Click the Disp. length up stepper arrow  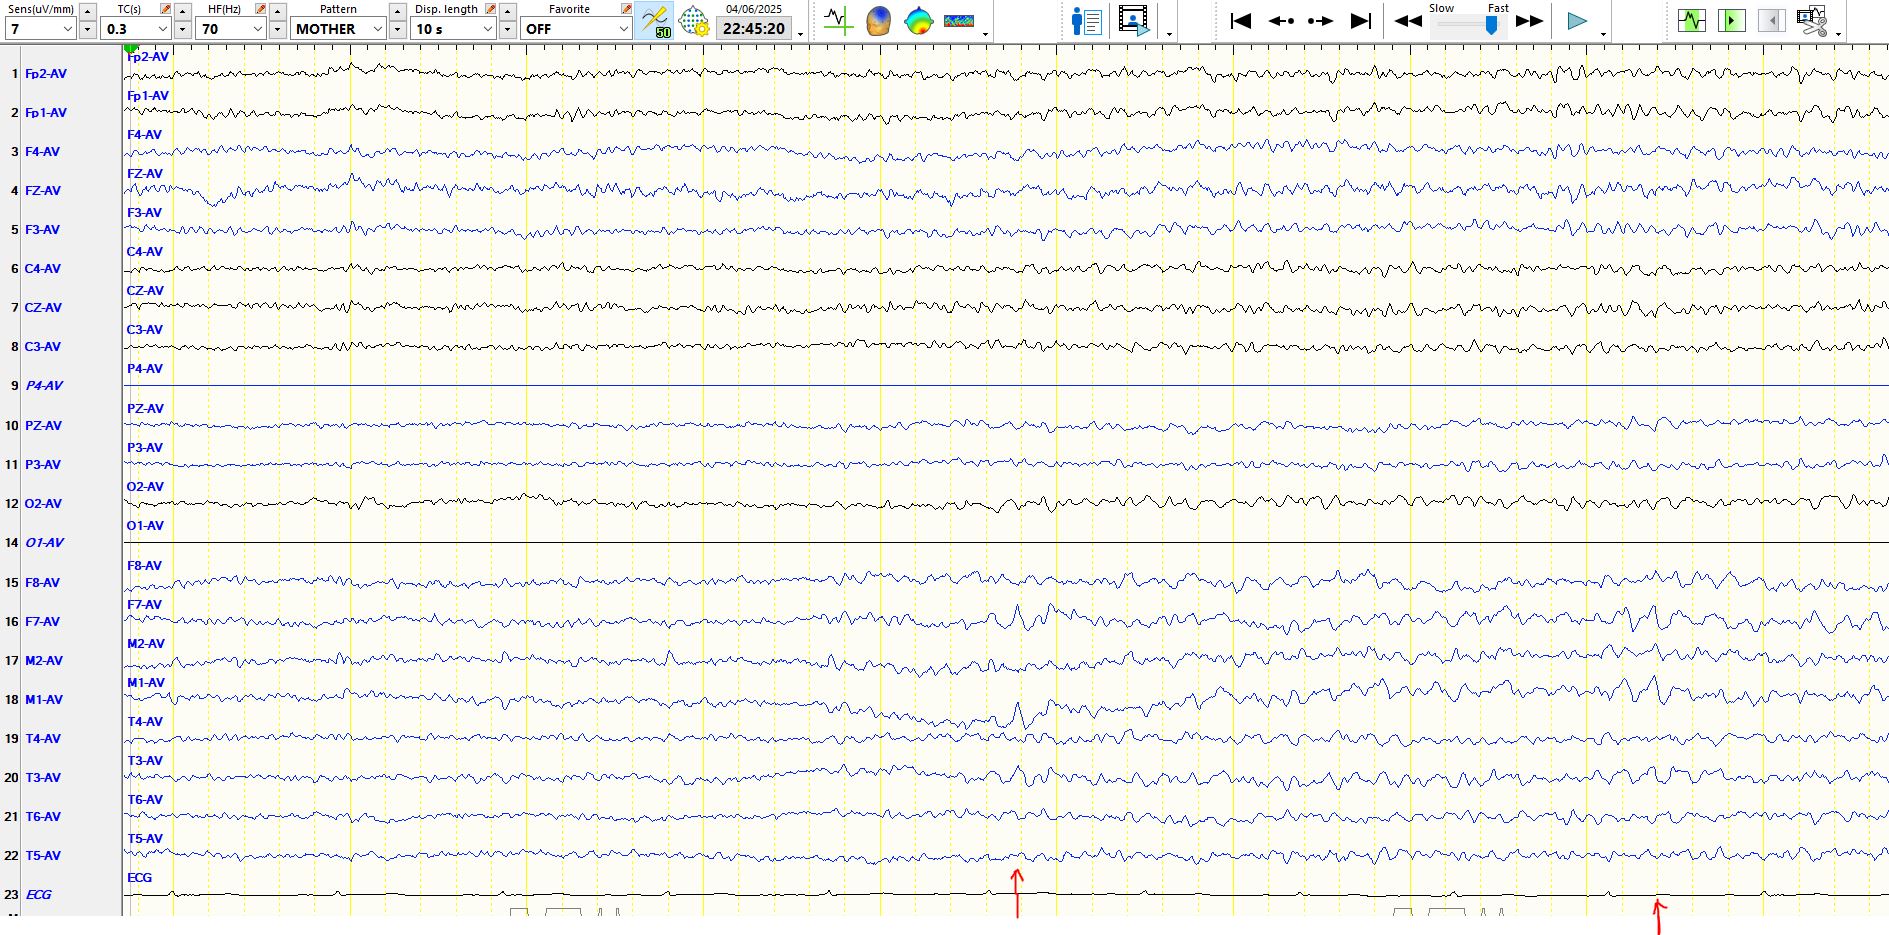(x=508, y=10)
